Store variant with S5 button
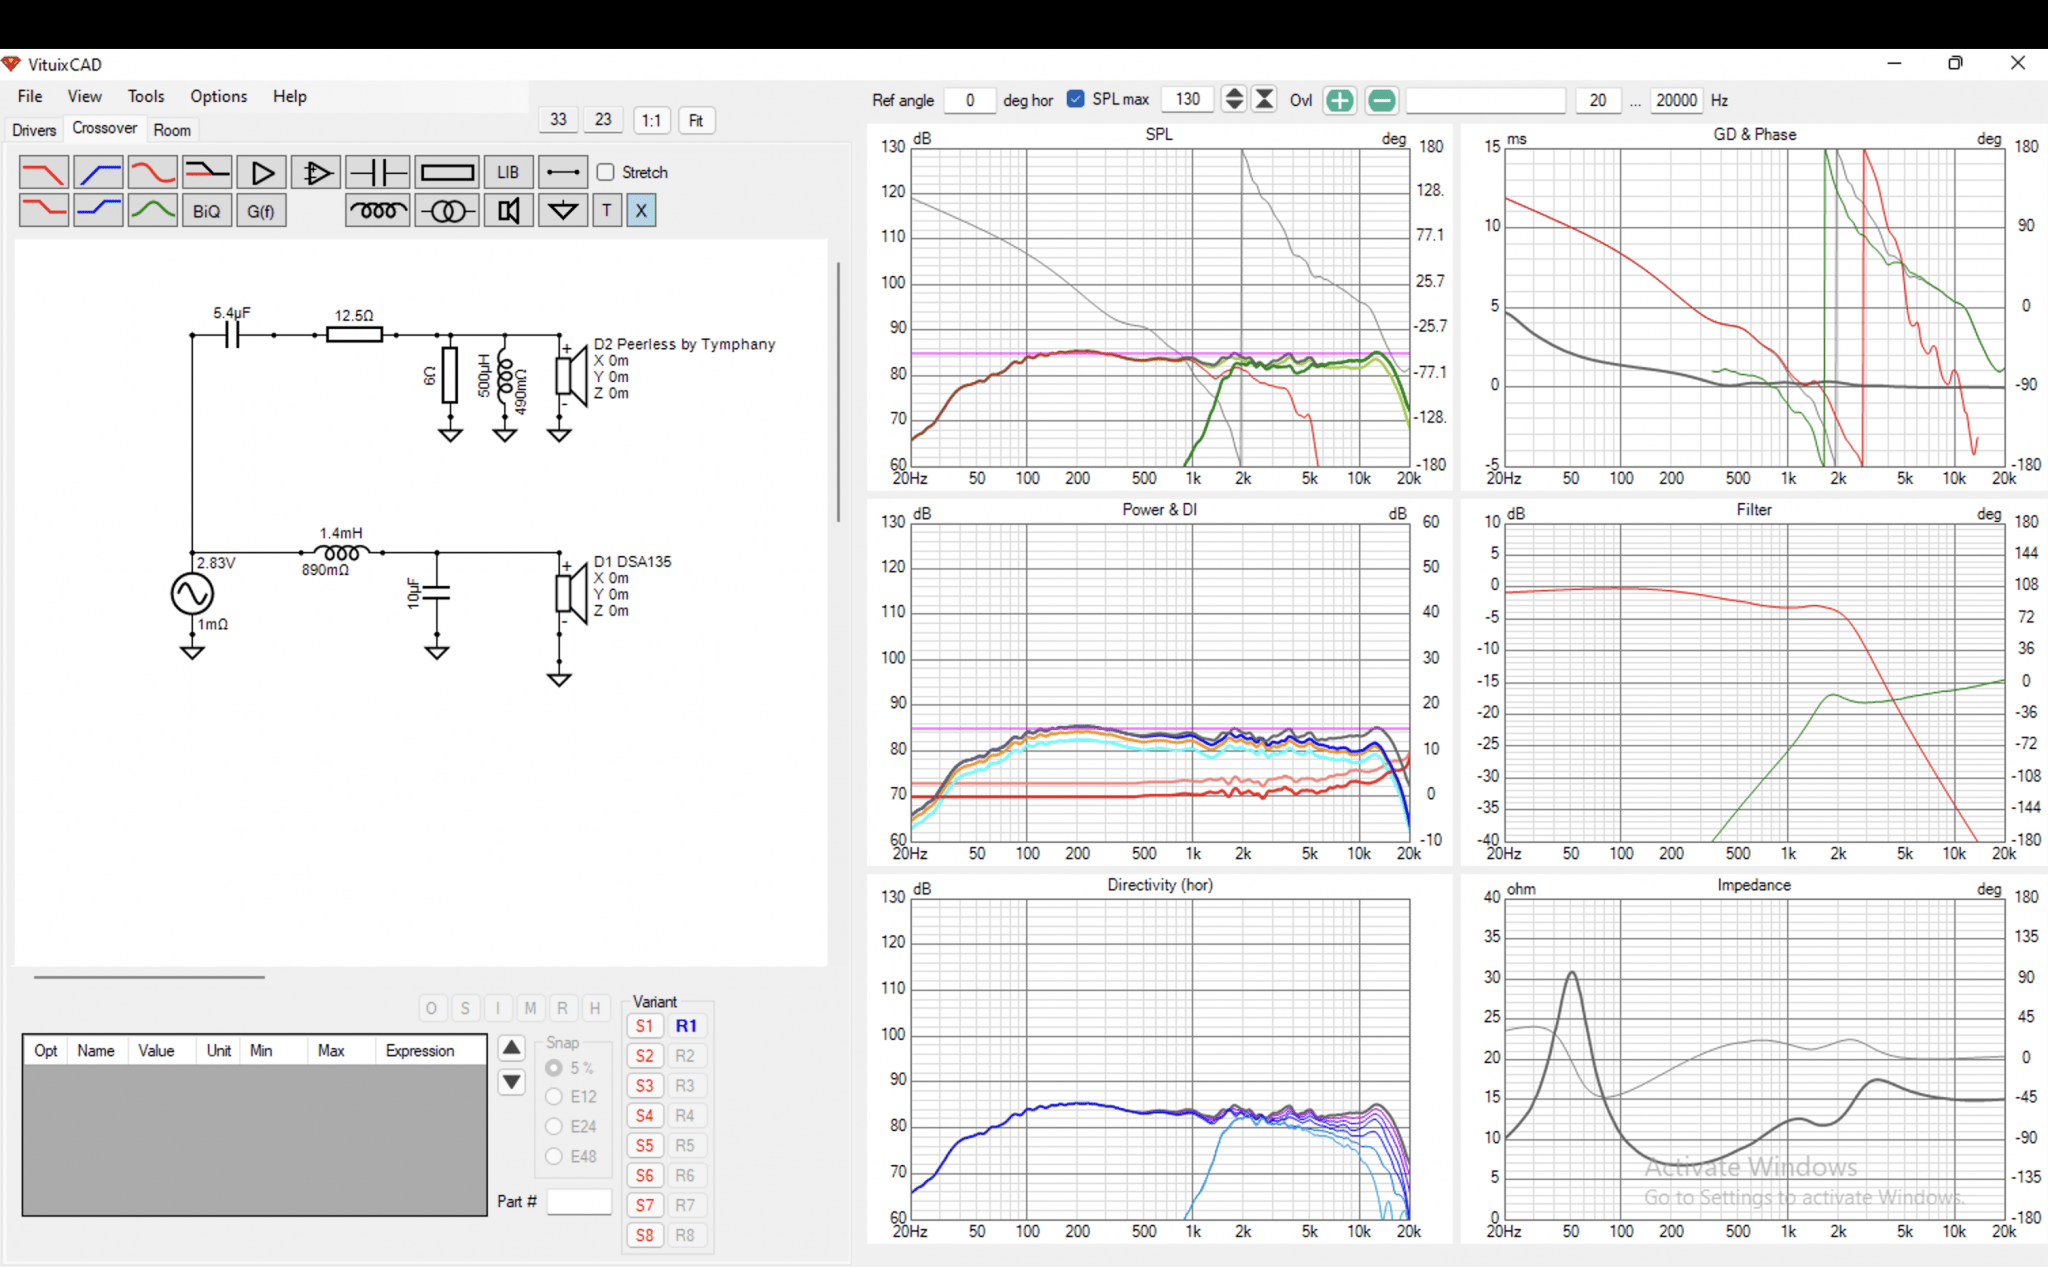 pos(645,1146)
